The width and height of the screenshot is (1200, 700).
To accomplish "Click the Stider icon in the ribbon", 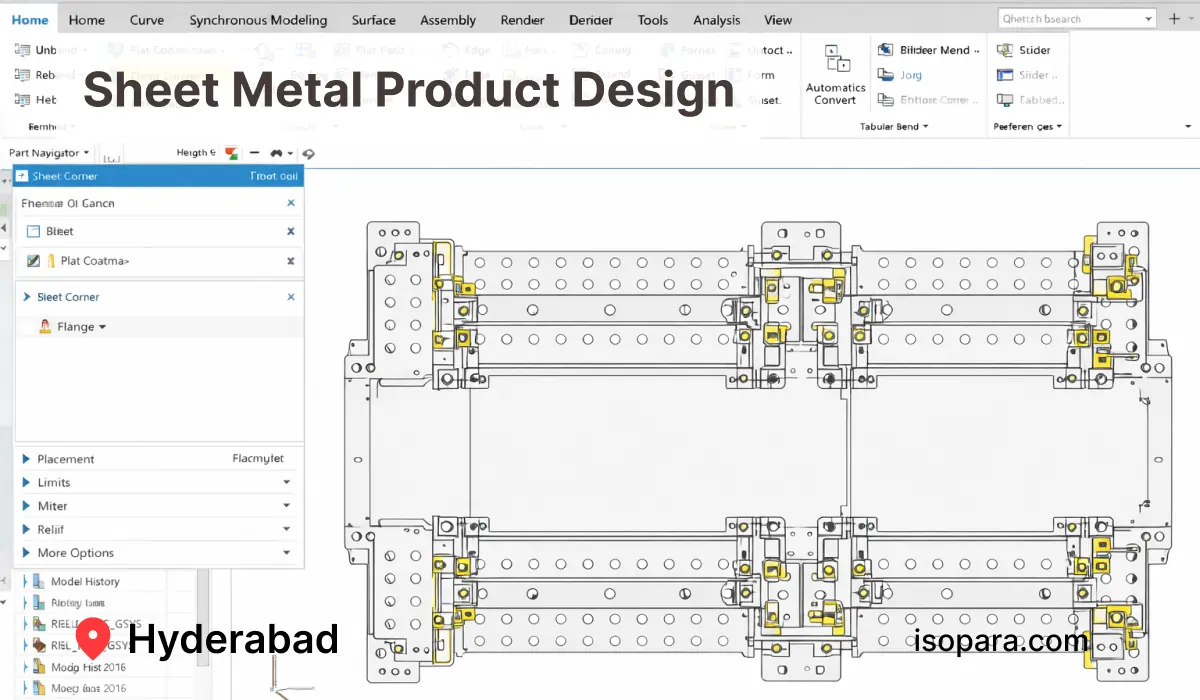I will click(1005, 50).
